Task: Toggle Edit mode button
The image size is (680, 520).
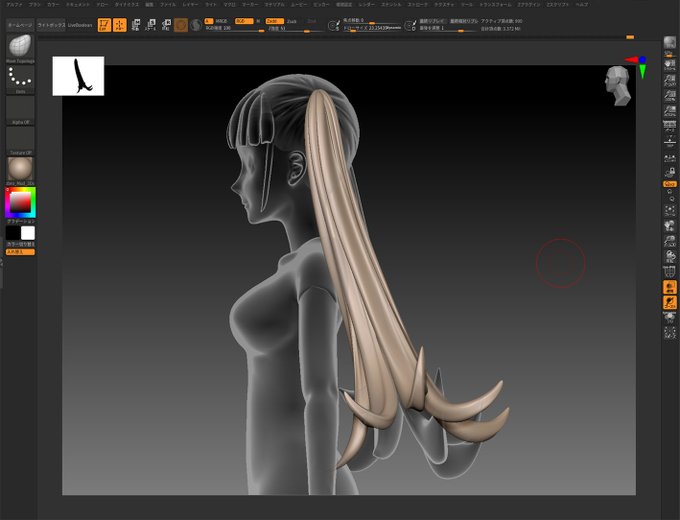Action: (x=104, y=25)
